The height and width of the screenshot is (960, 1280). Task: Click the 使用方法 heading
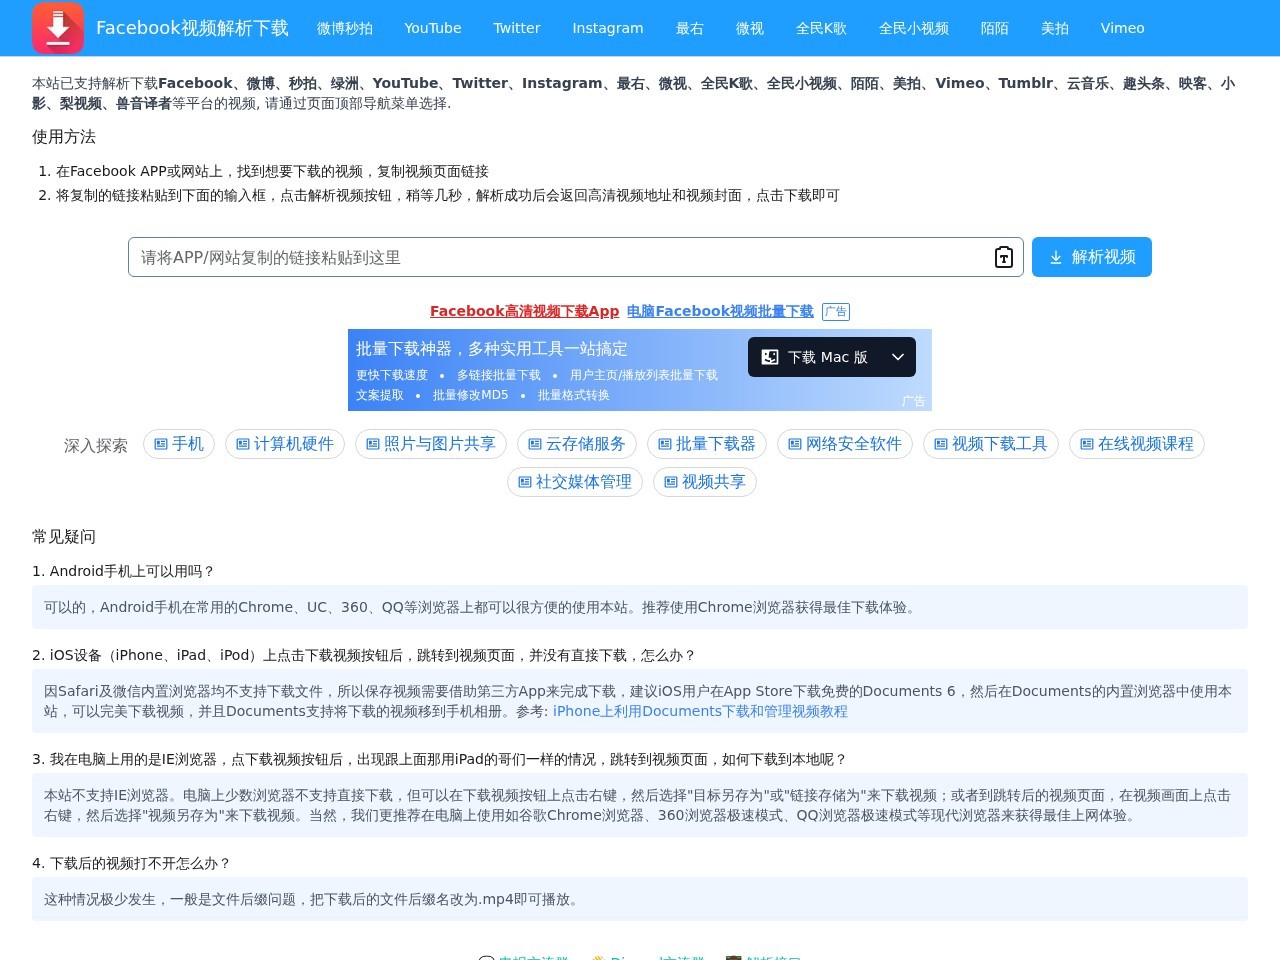(64, 137)
